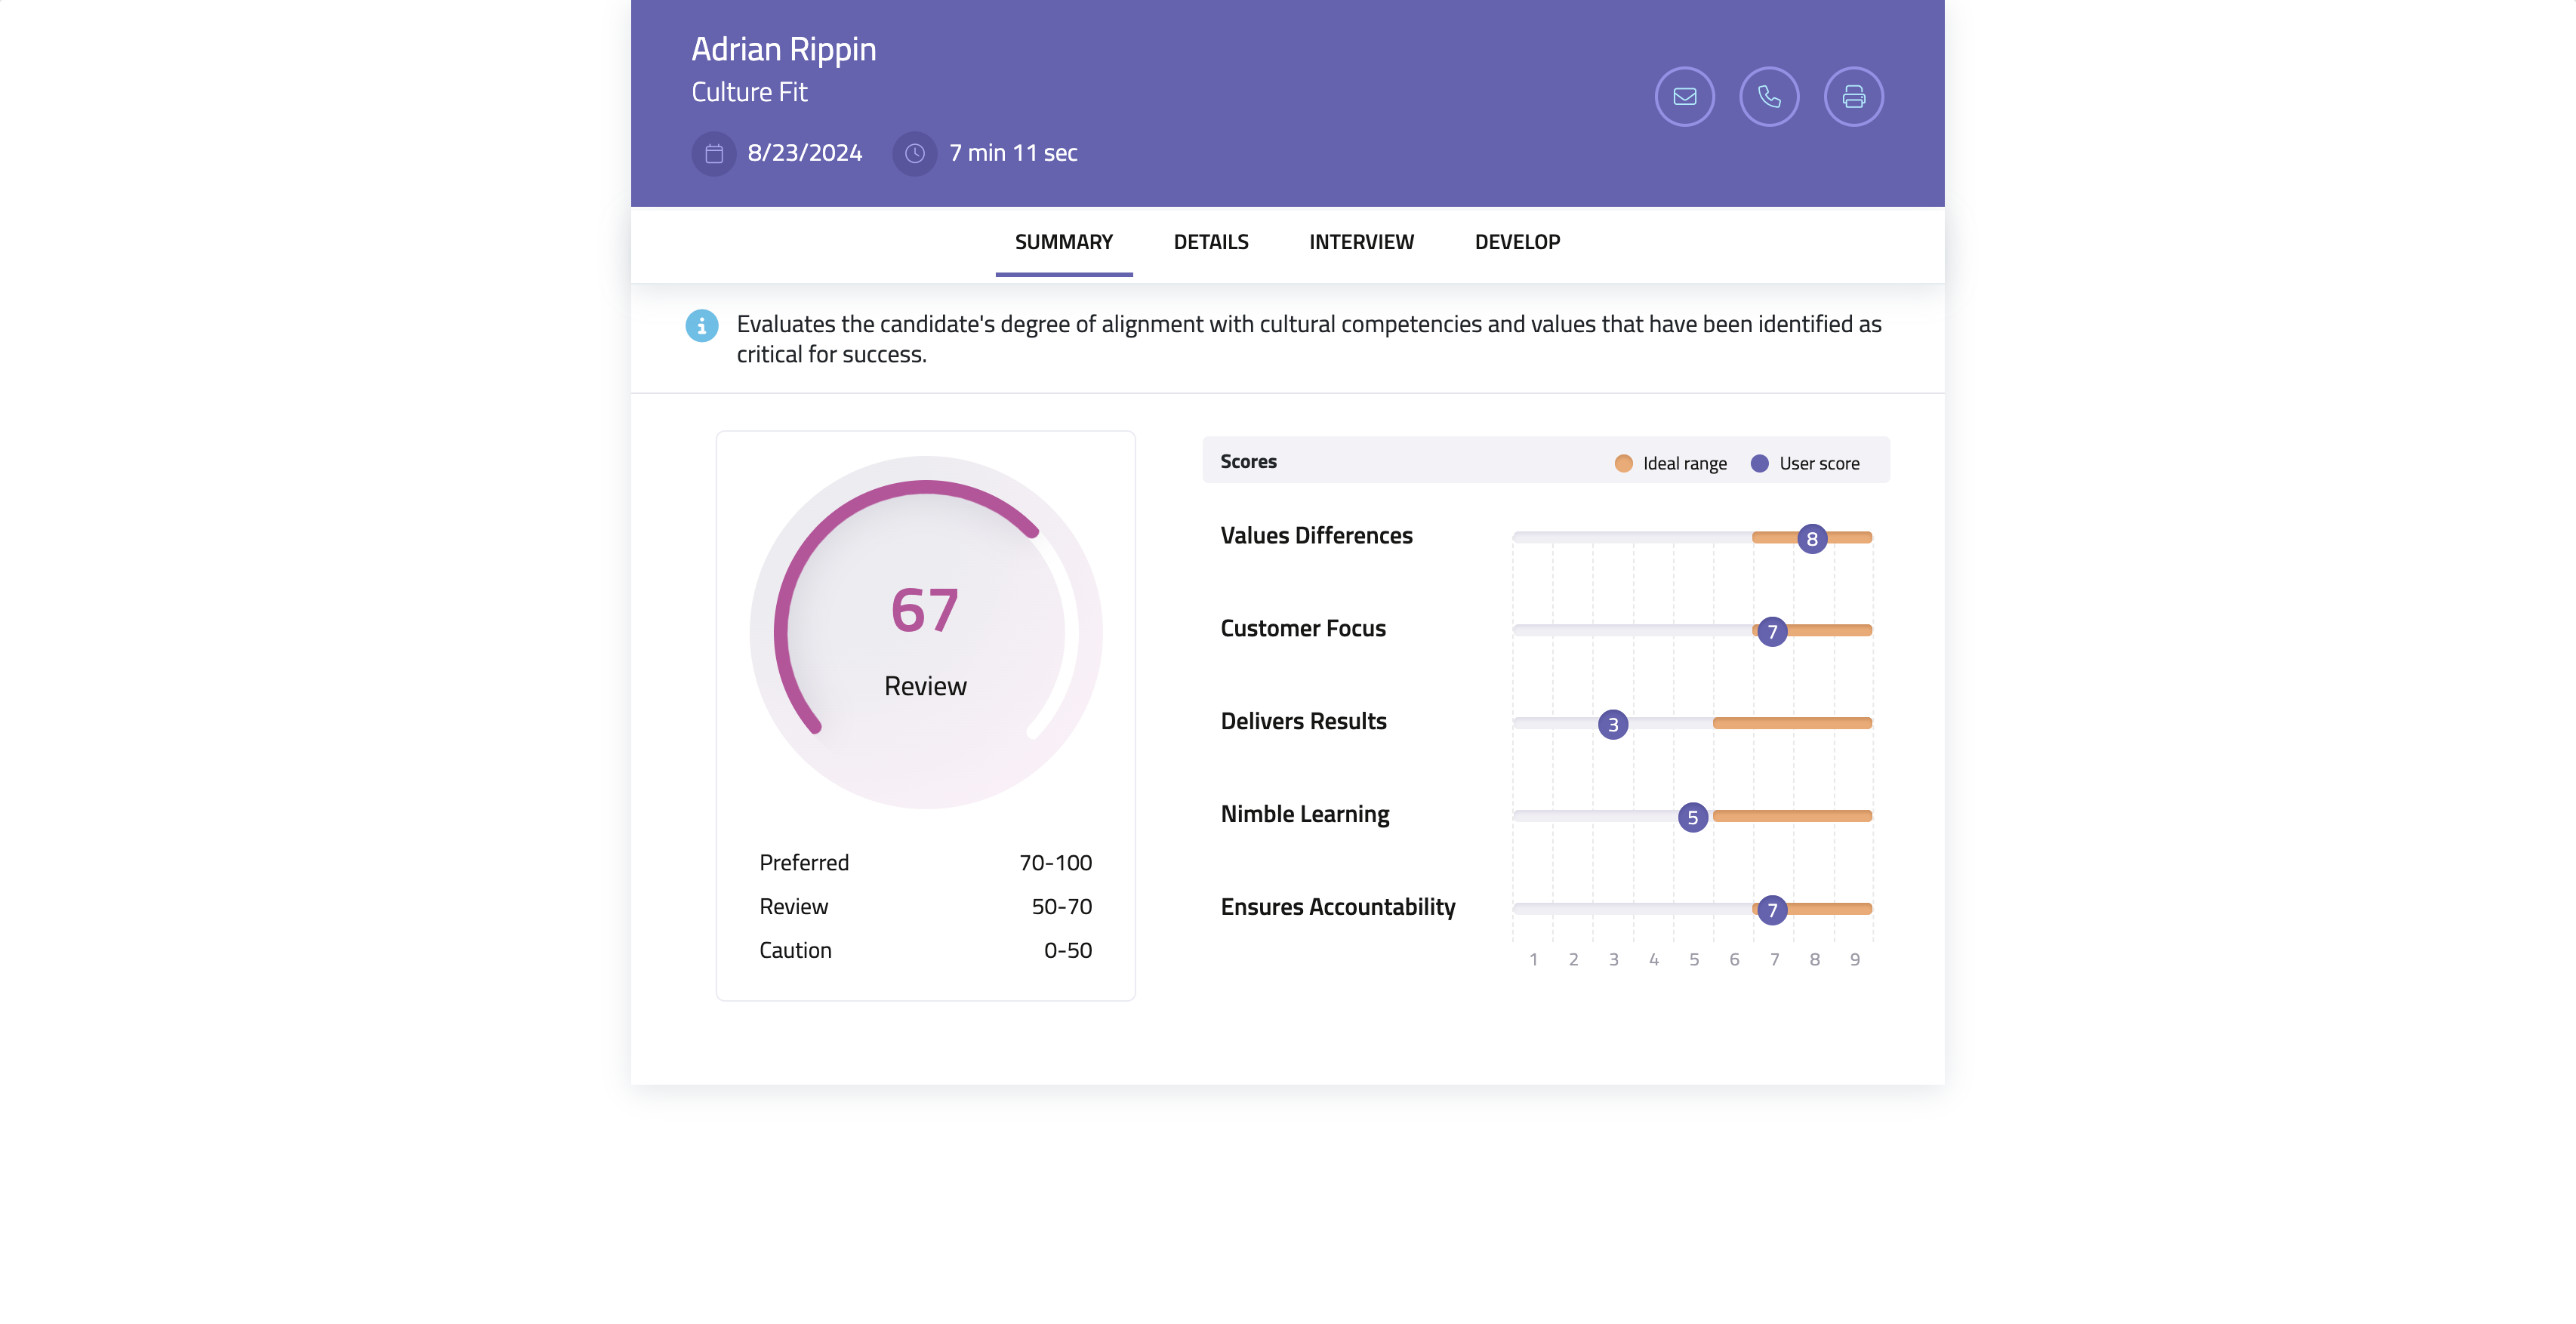Click the Values Differences score marker 8

[1811, 539]
